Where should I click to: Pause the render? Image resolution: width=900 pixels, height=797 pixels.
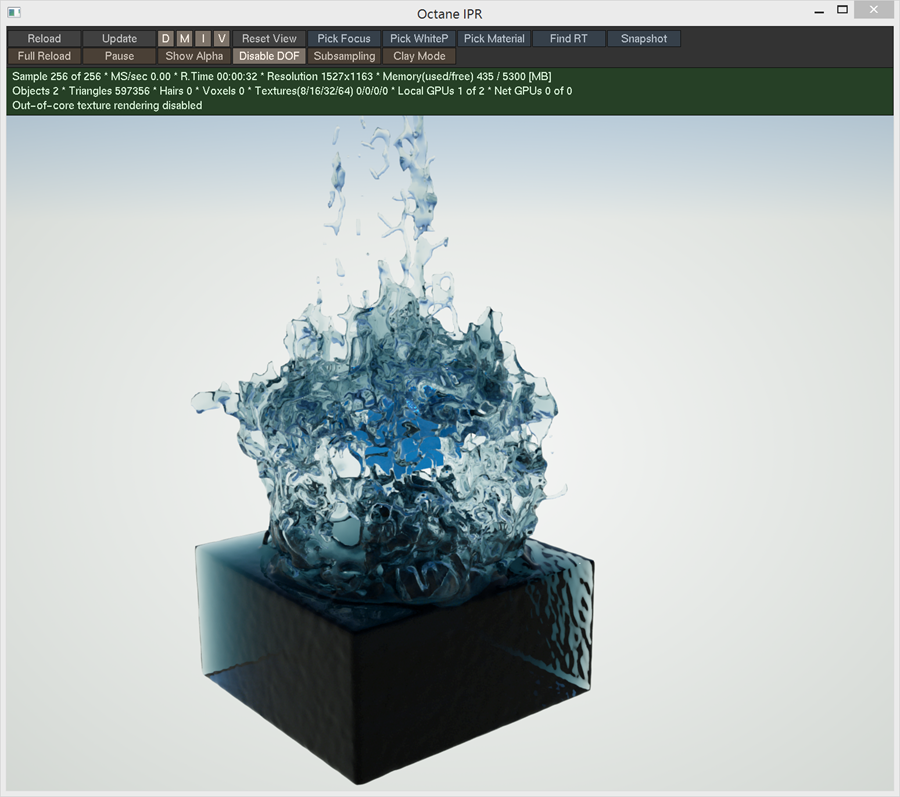click(119, 56)
